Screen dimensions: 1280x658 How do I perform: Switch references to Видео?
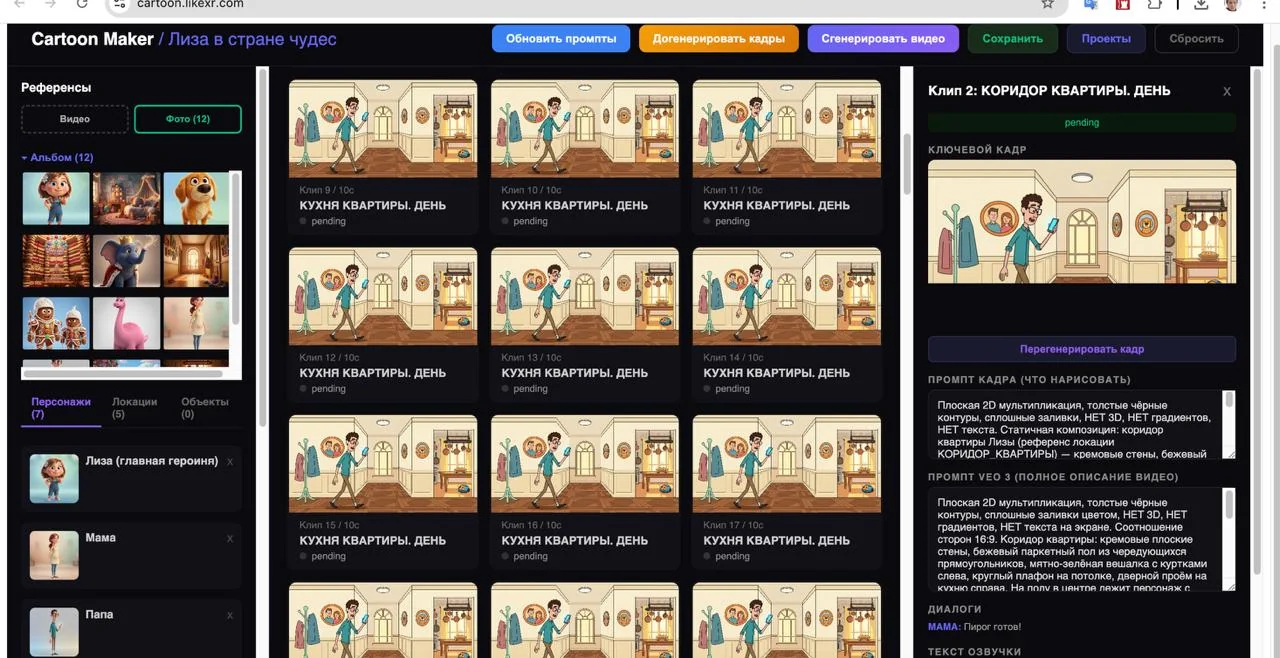click(75, 119)
